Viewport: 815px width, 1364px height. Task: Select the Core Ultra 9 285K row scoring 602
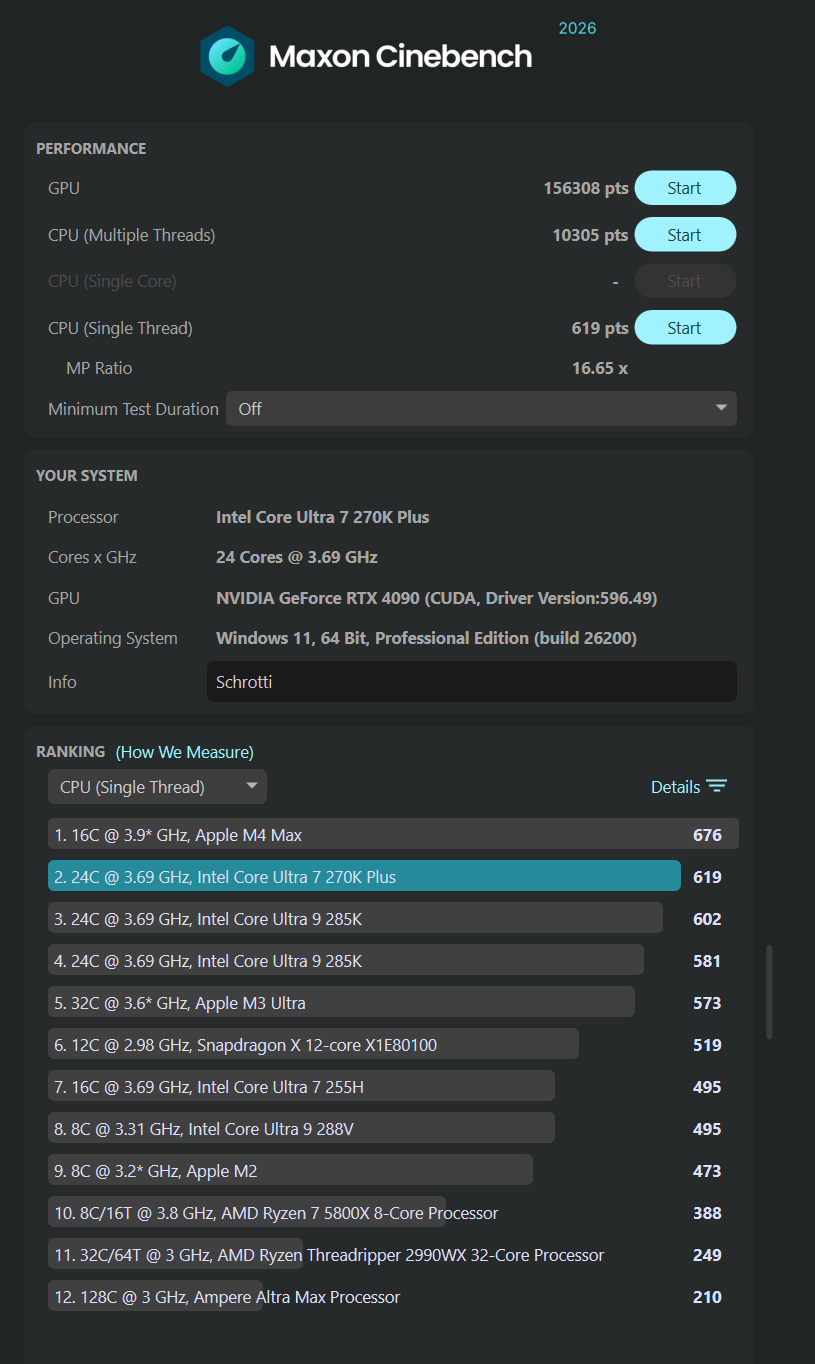pos(355,919)
